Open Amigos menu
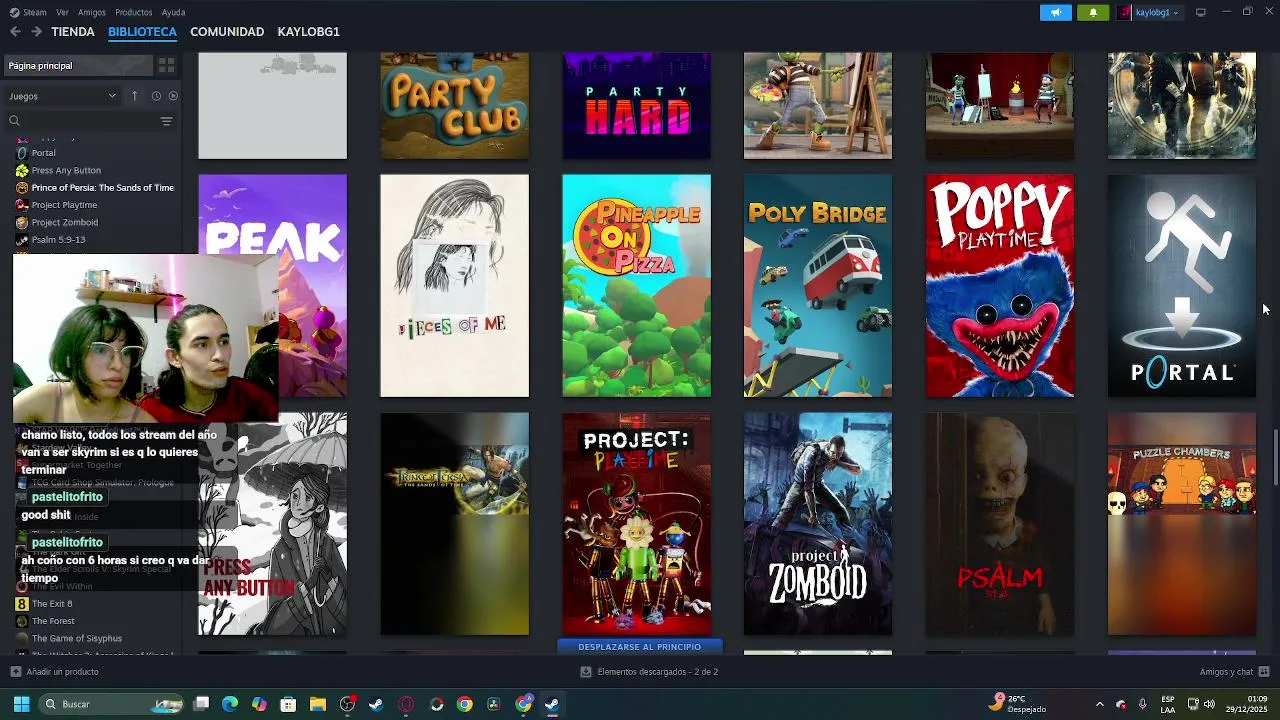 (92, 12)
